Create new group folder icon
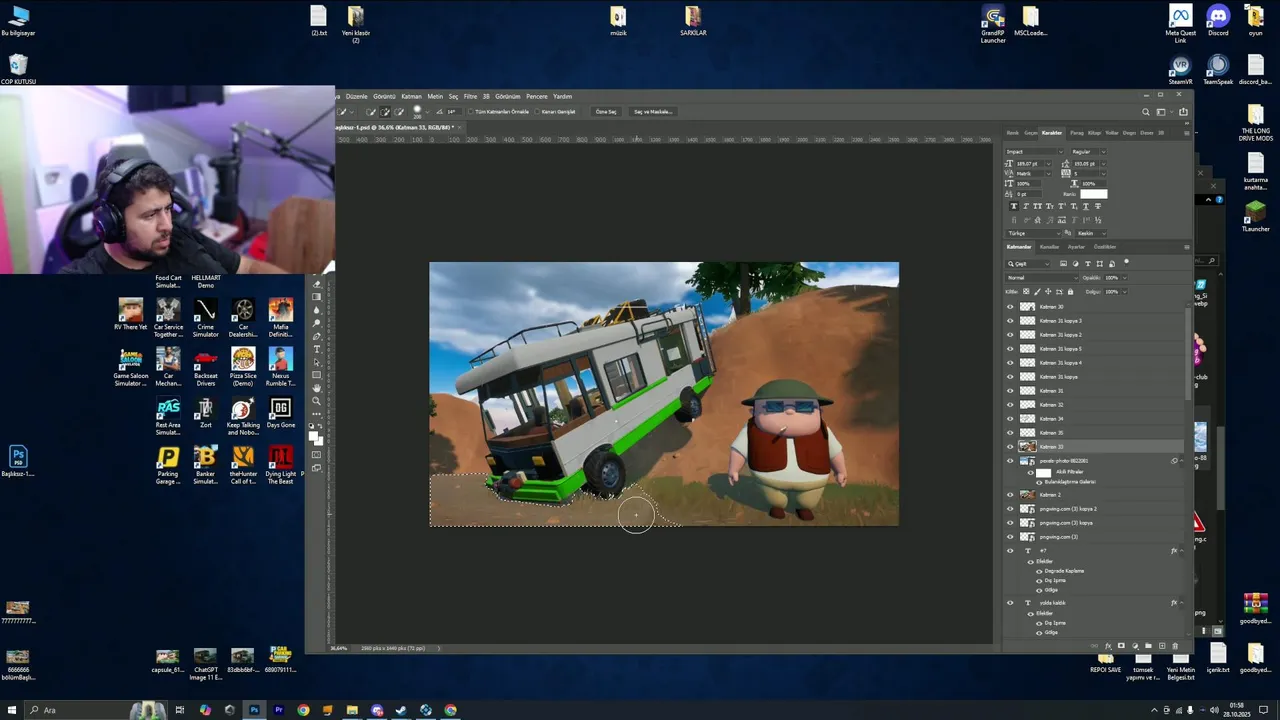The height and width of the screenshot is (720, 1280). pos(1148,645)
